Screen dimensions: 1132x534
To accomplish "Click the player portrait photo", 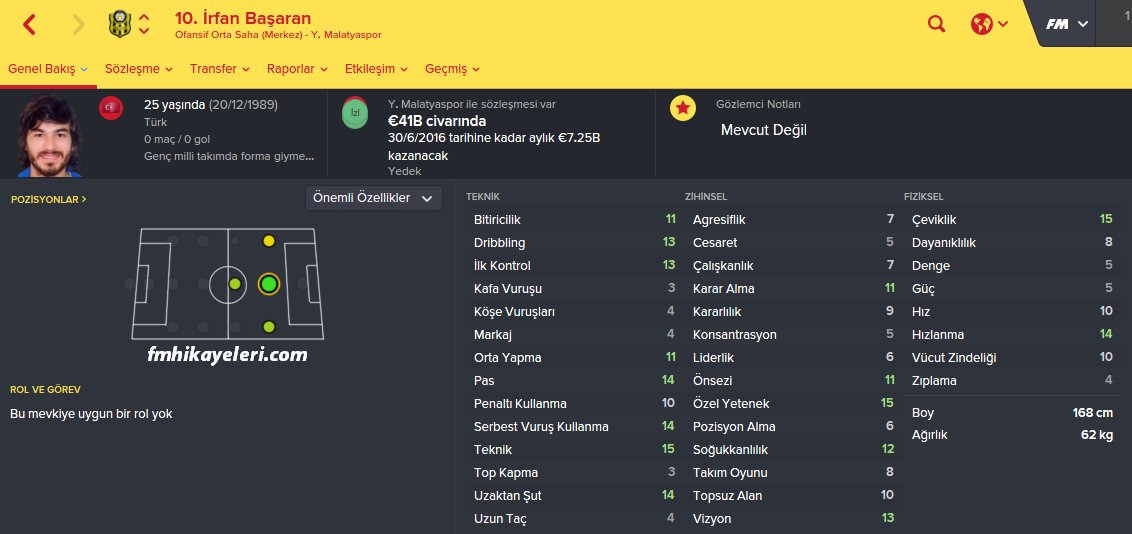I will (x=49, y=136).
